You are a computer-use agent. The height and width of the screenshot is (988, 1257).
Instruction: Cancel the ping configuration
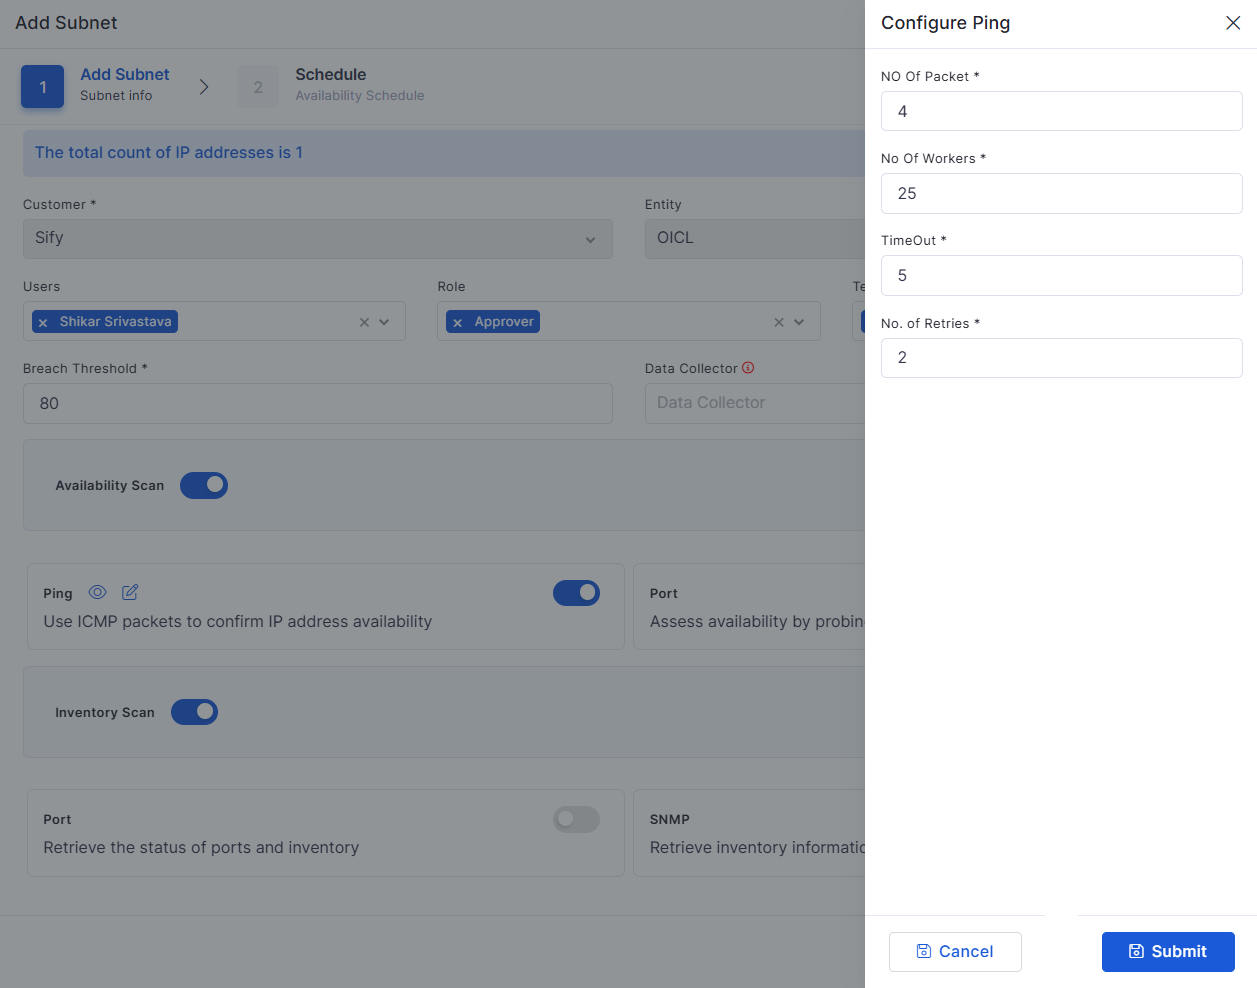(x=955, y=952)
